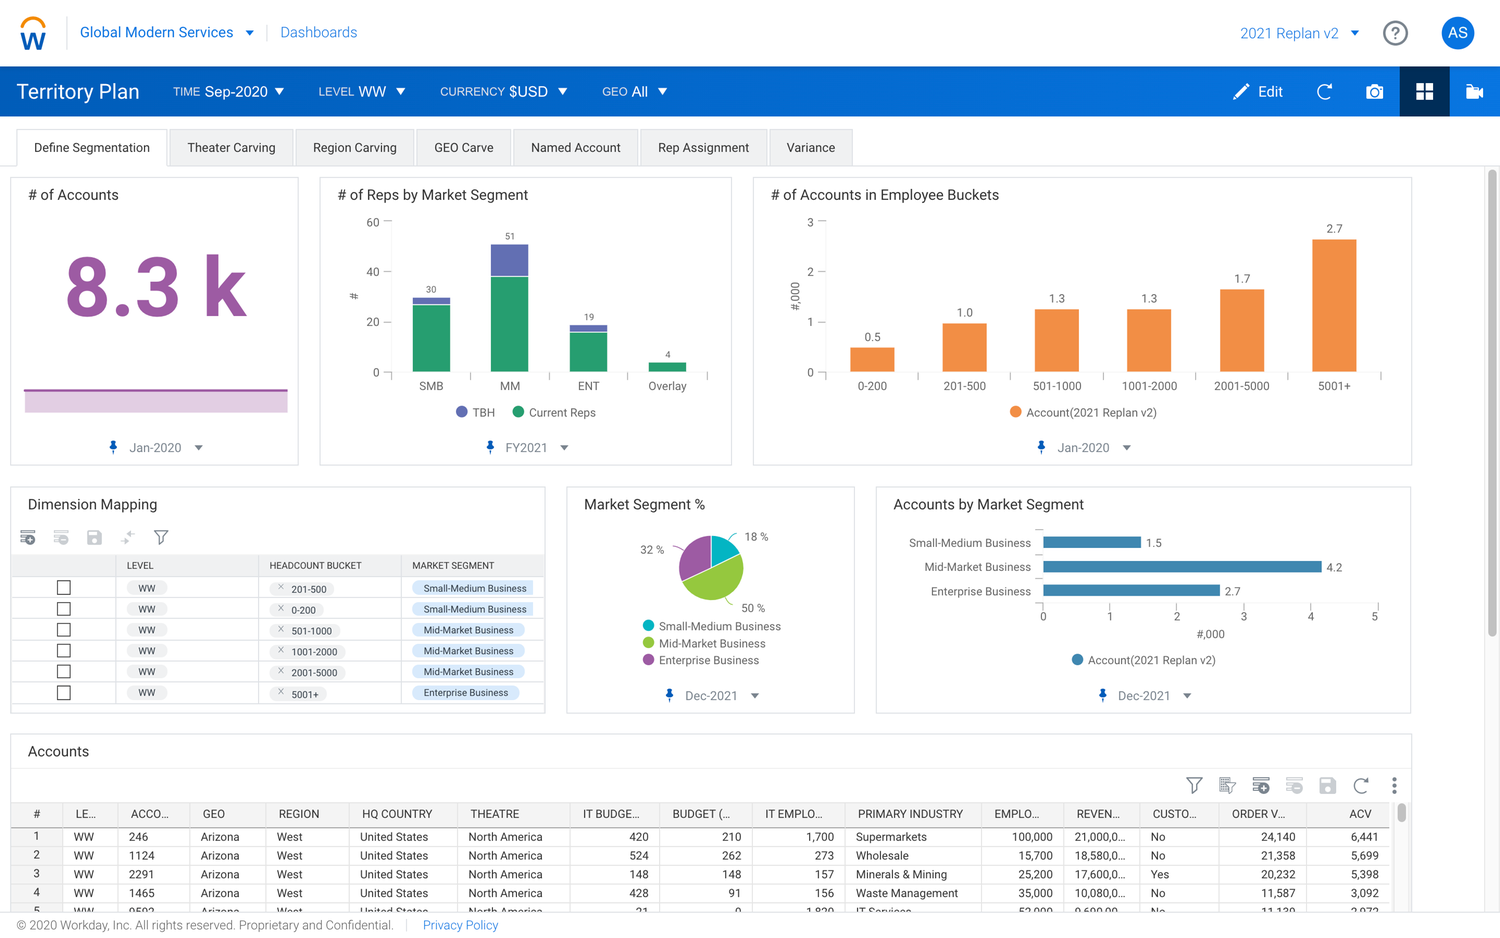Switch to the Rep Assignment tab
This screenshot has height=938, width=1500.
click(x=703, y=147)
